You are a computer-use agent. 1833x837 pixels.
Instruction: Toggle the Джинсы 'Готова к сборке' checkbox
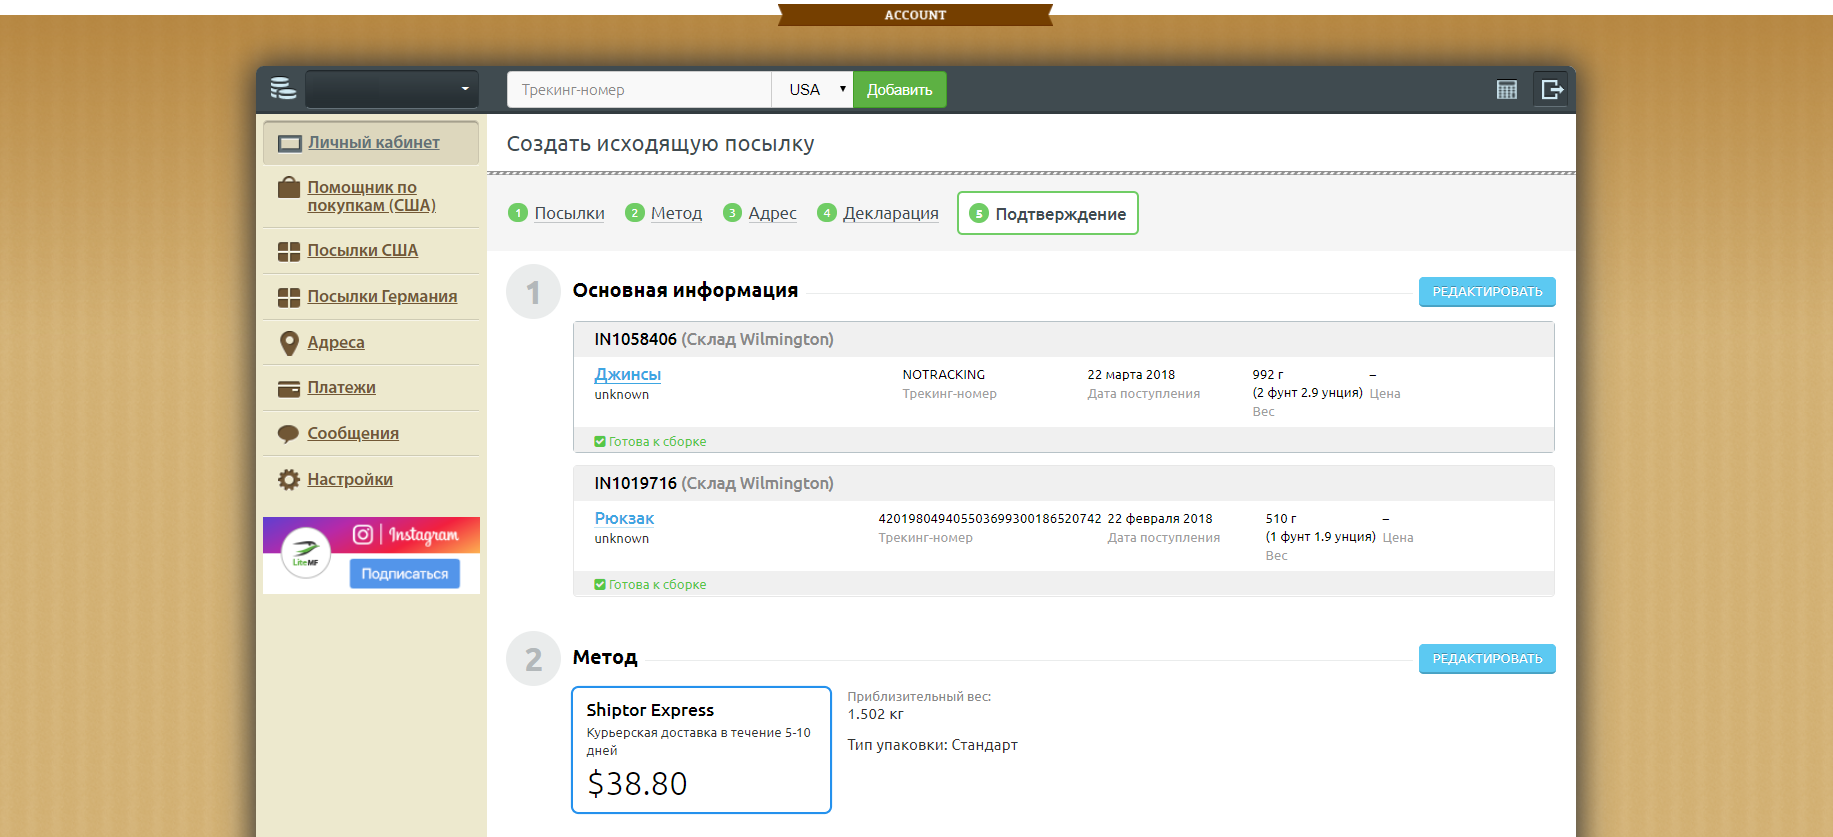pyautogui.click(x=600, y=442)
